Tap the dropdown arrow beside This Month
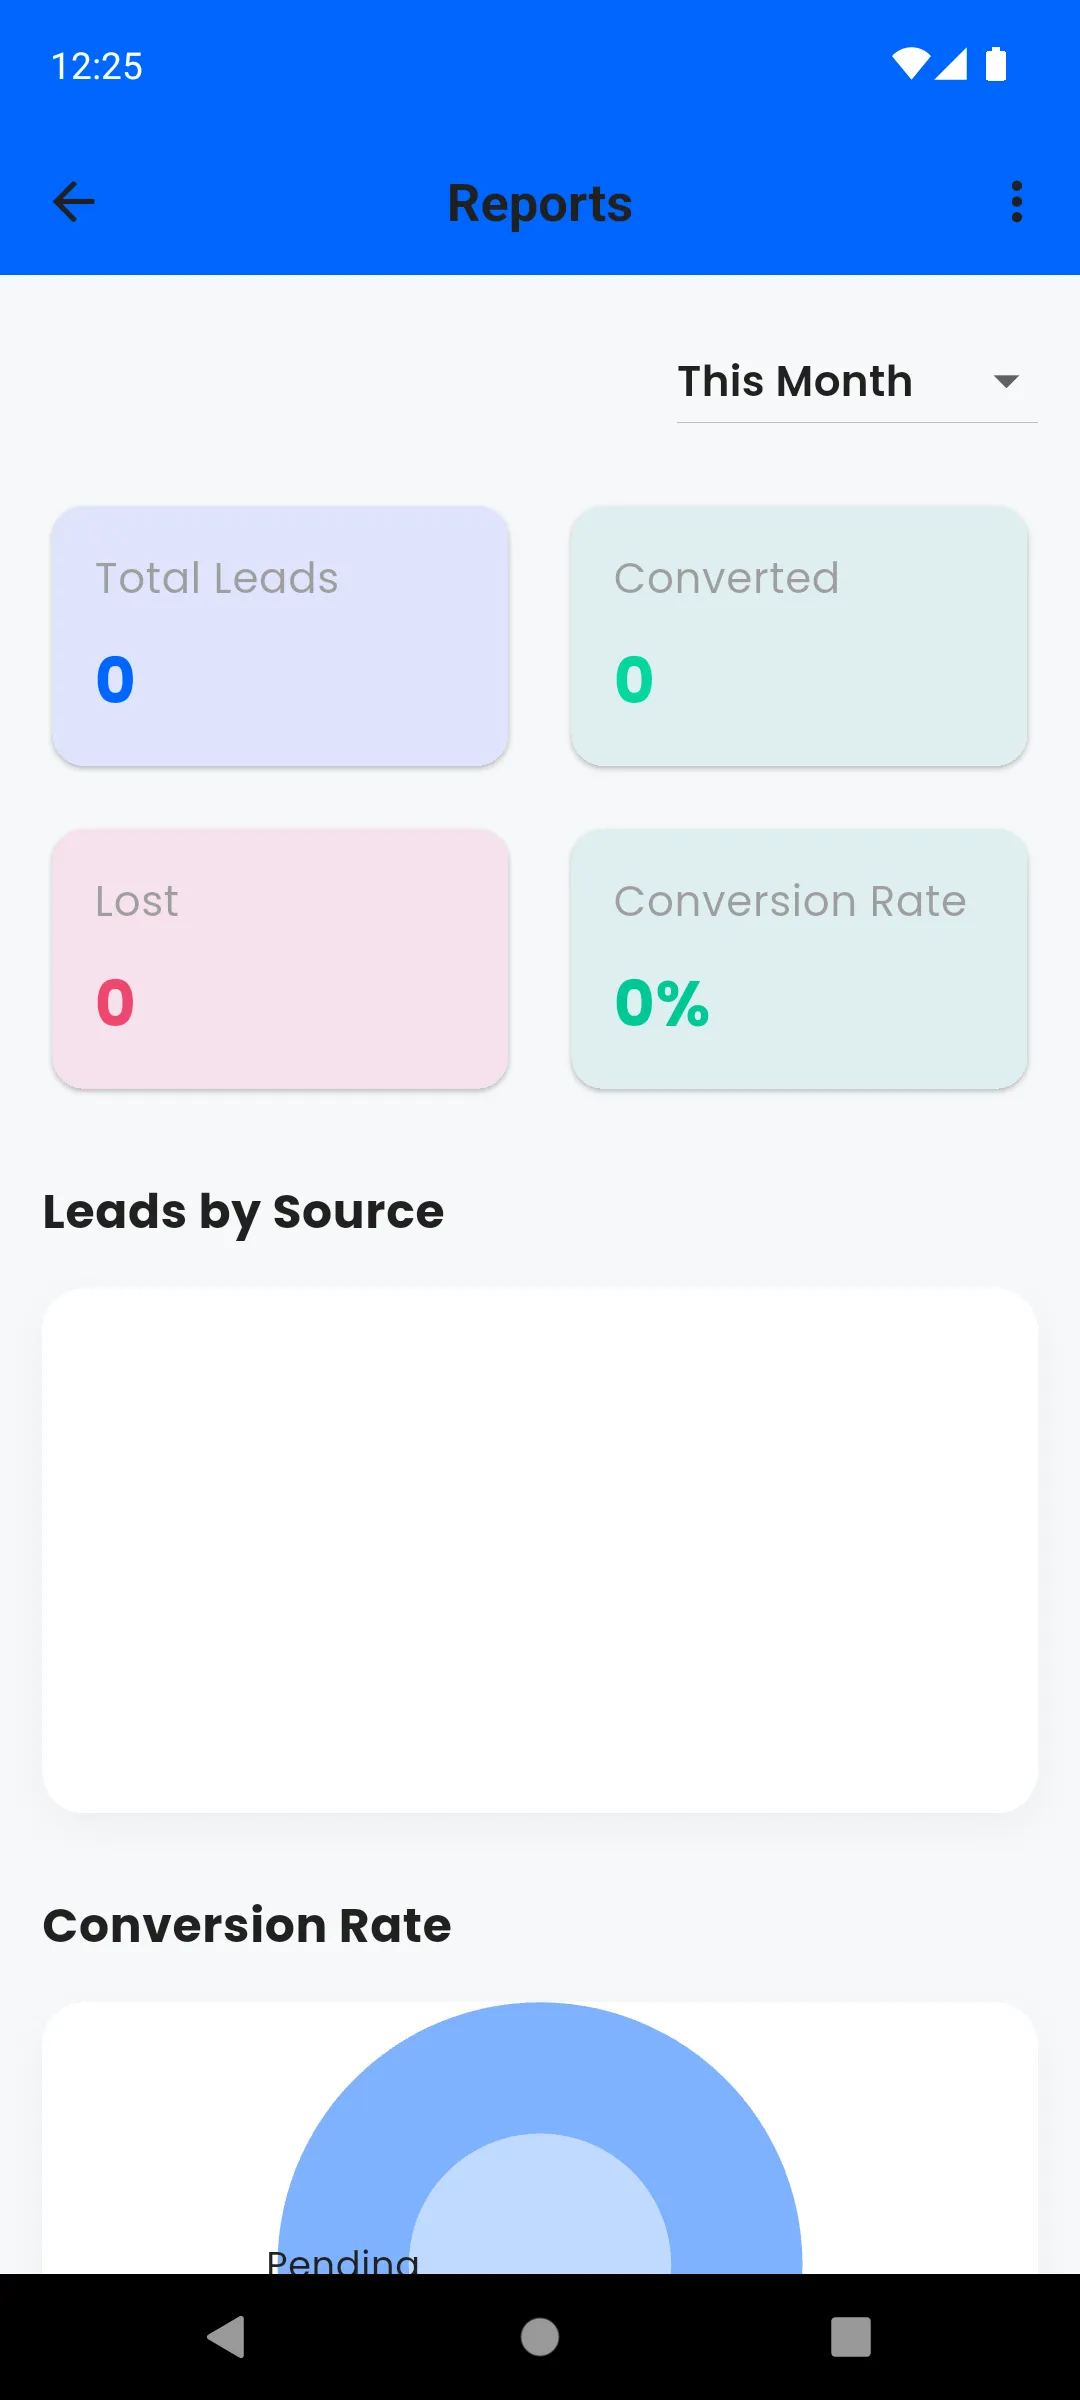The width and height of the screenshot is (1080, 2400). (1008, 381)
